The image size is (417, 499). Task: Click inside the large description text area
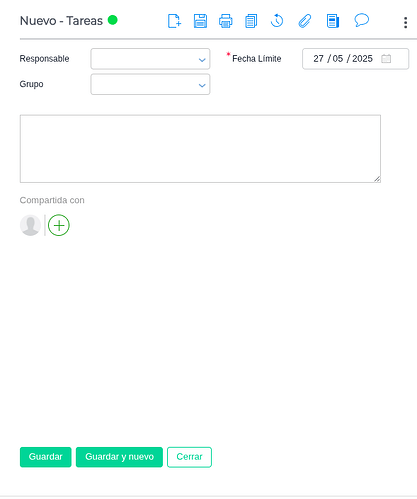[200, 149]
